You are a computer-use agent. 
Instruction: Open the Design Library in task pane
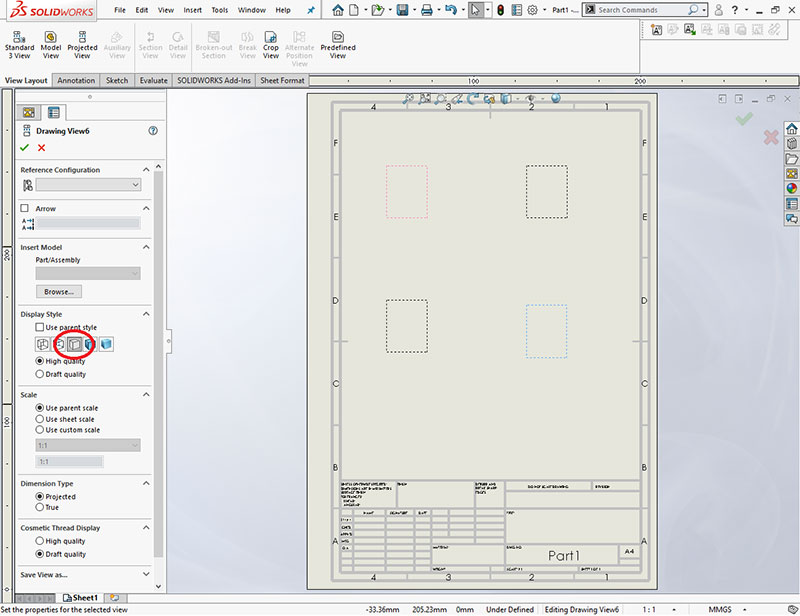(791, 144)
